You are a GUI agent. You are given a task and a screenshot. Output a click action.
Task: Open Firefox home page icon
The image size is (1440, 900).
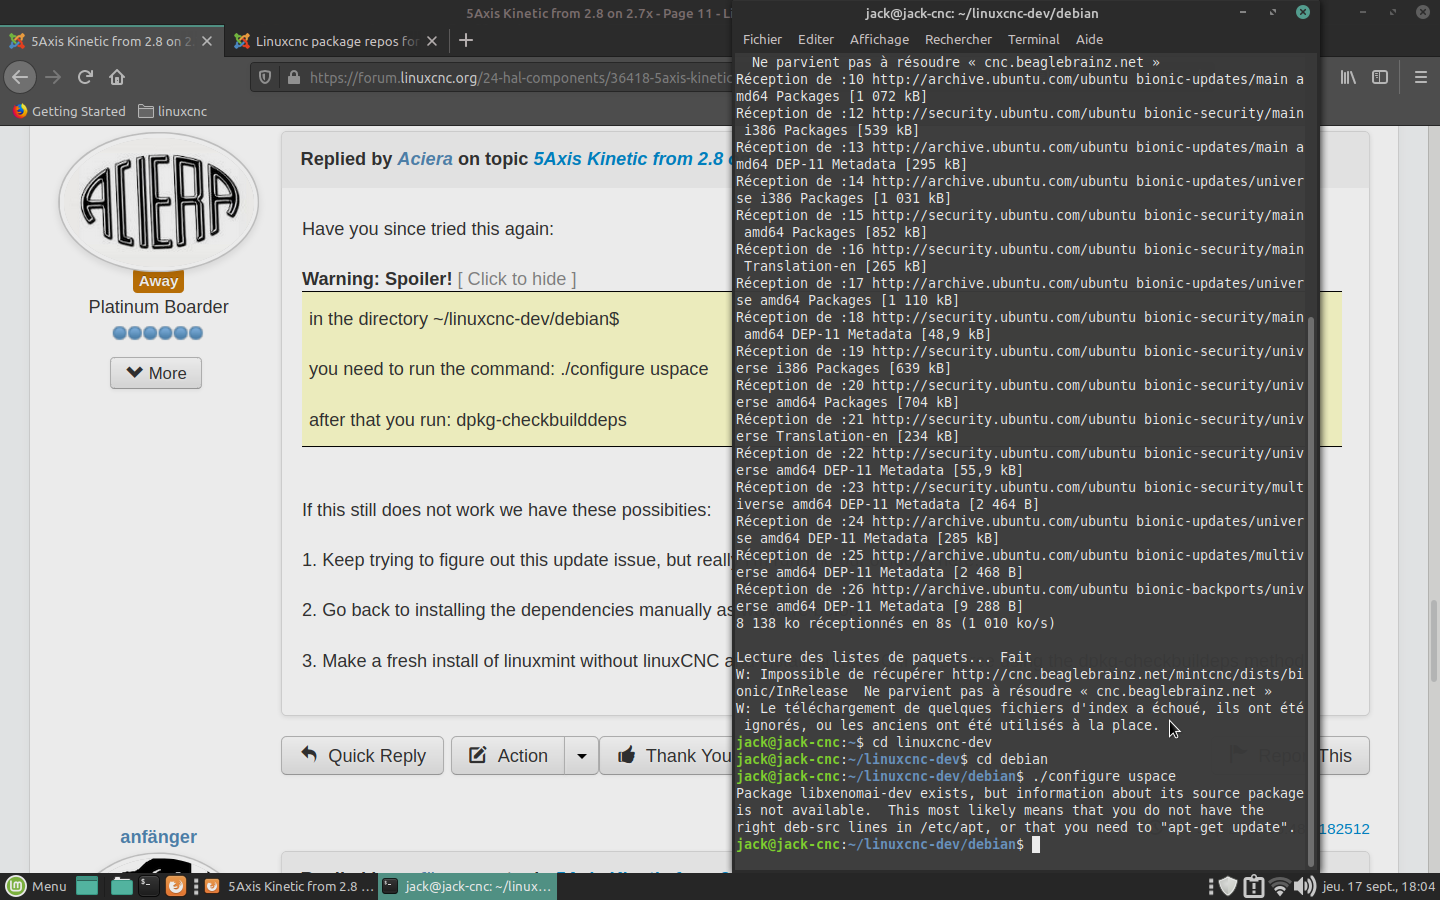117,77
